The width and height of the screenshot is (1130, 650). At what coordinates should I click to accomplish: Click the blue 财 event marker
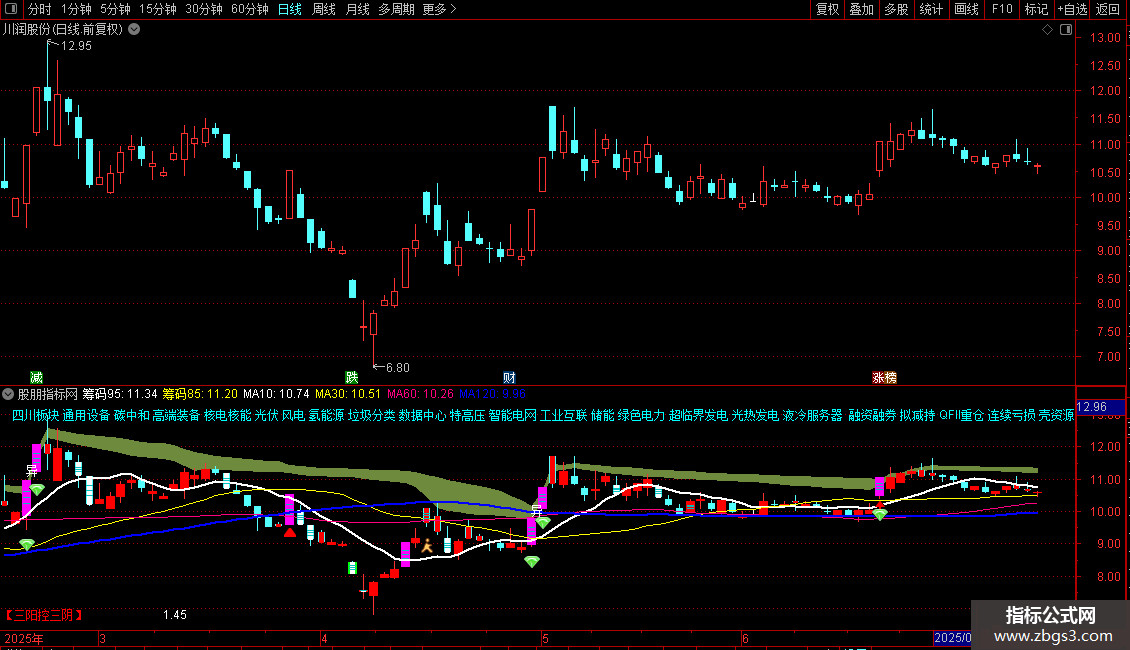(510, 378)
